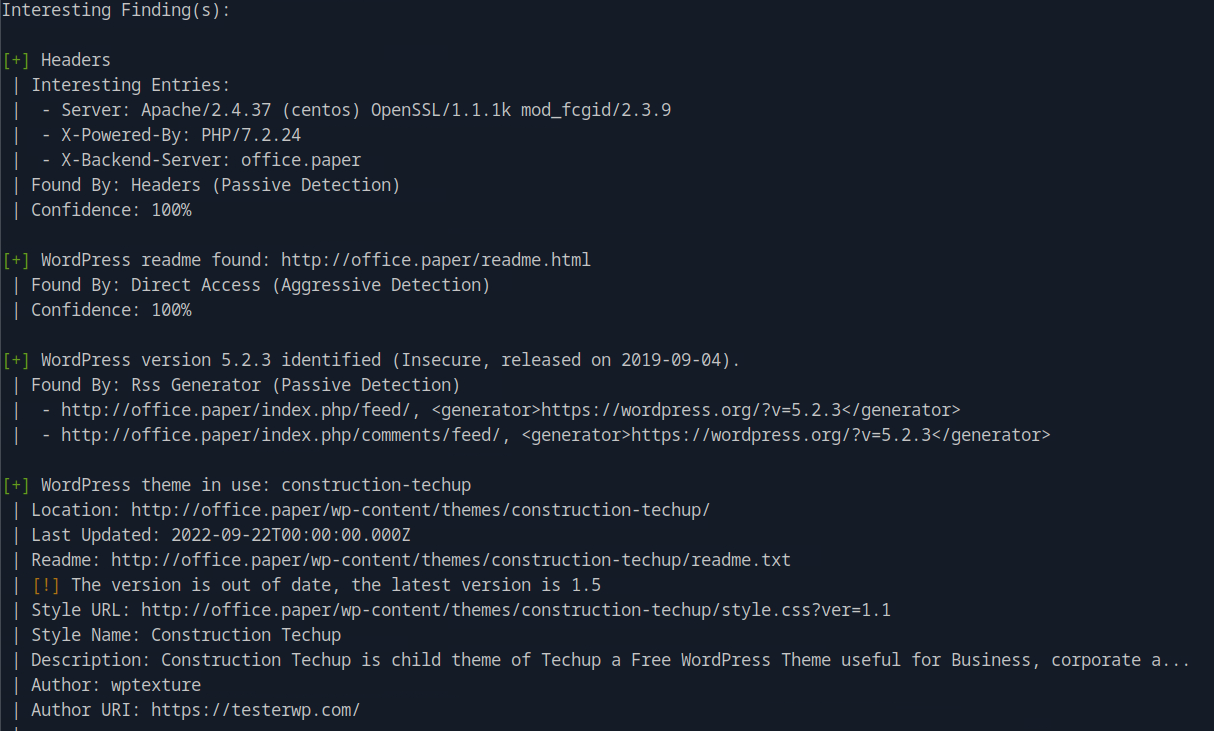Open the testerwp.com Author URI
This screenshot has width=1214, height=731.
255,710
